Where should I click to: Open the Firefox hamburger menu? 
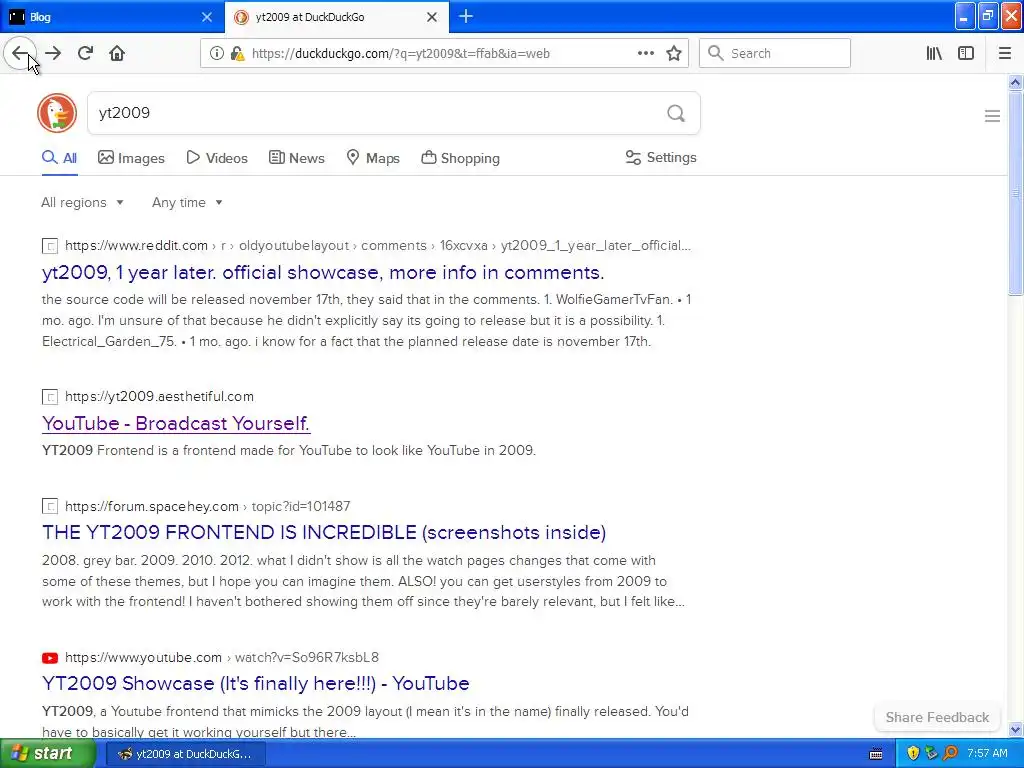point(1004,54)
